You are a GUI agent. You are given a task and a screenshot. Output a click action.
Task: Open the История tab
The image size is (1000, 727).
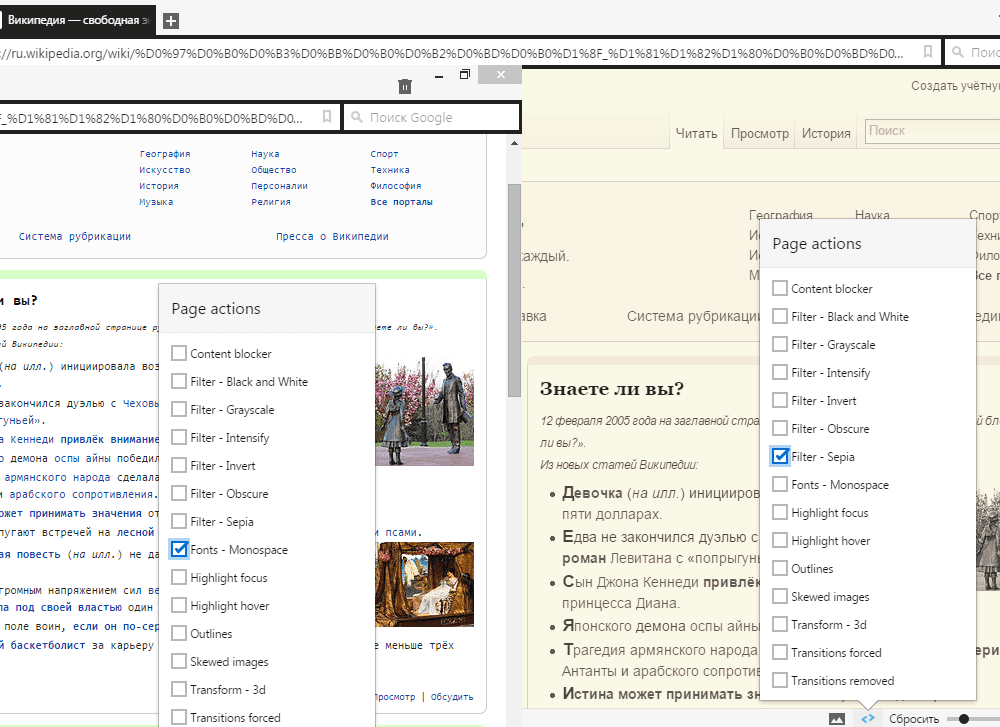point(826,133)
